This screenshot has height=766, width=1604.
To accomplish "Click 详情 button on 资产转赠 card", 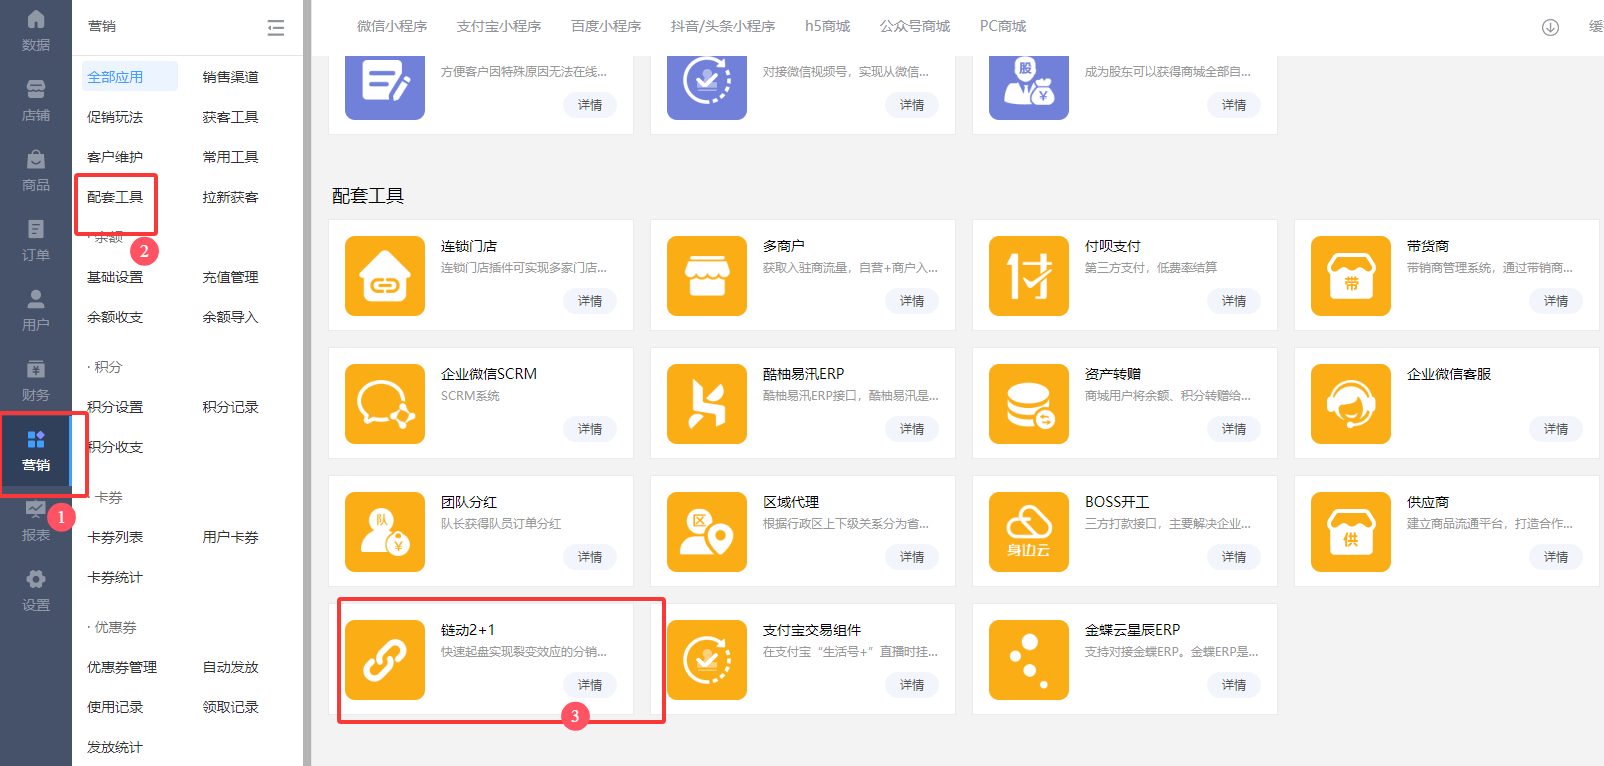I will click(1234, 429).
